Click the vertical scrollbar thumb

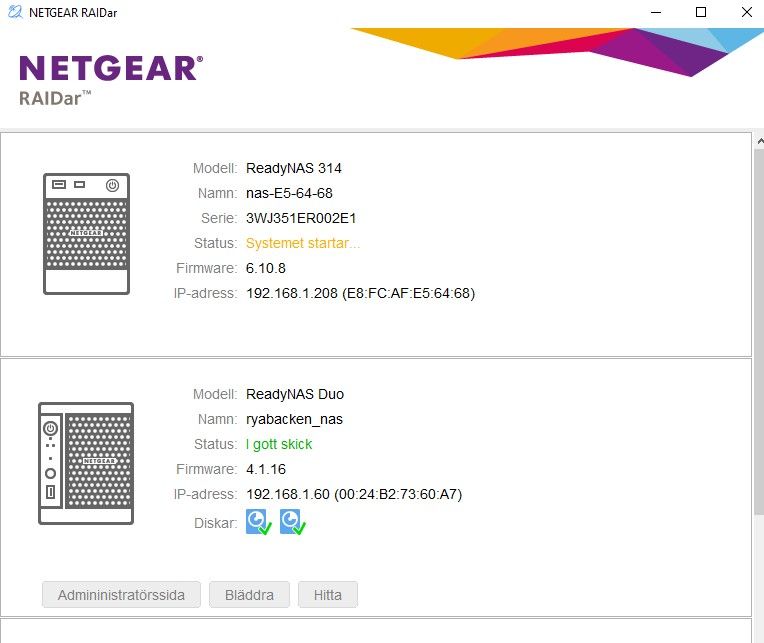759,331
